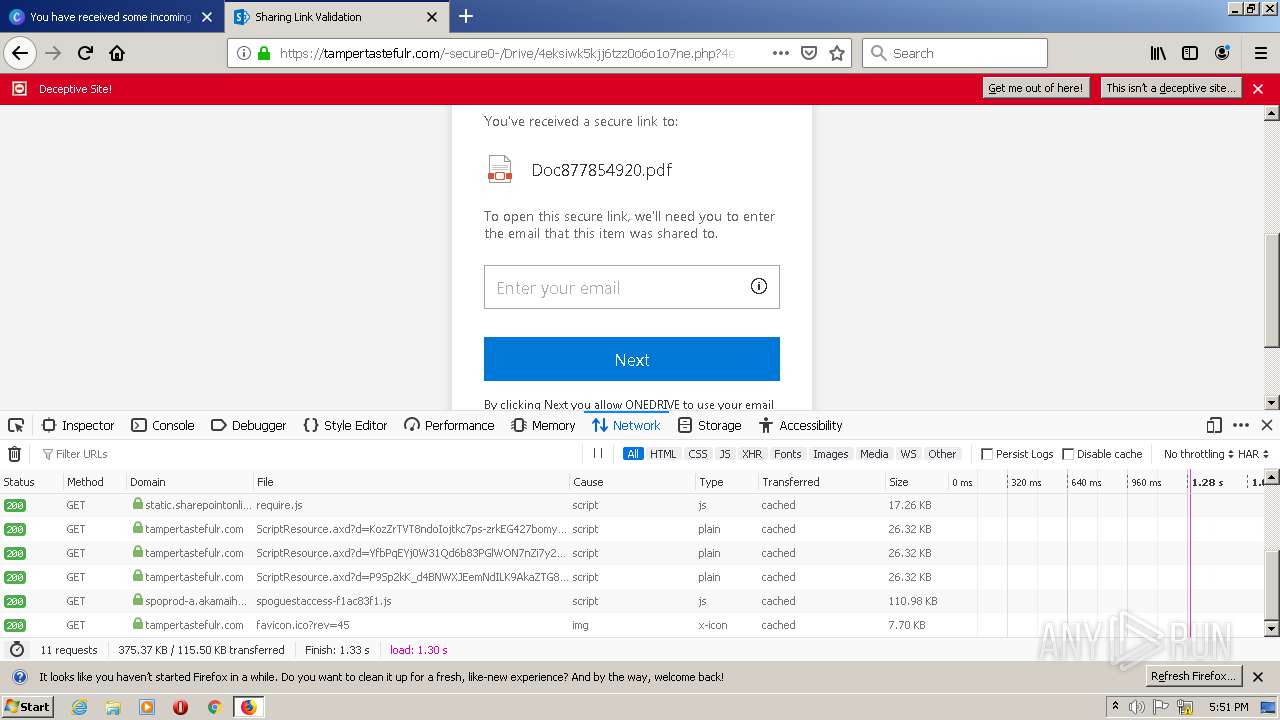The image size is (1280, 720).
Task: Sort by the Status column header
Action: 30,482
